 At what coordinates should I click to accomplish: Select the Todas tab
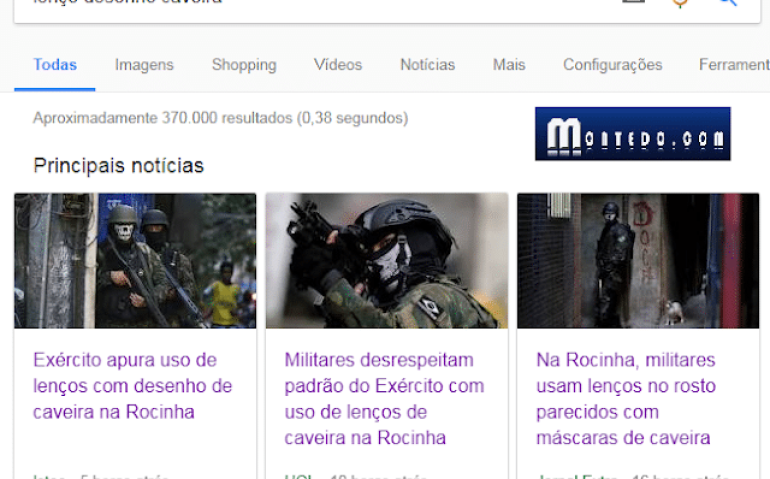click(55, 65)
